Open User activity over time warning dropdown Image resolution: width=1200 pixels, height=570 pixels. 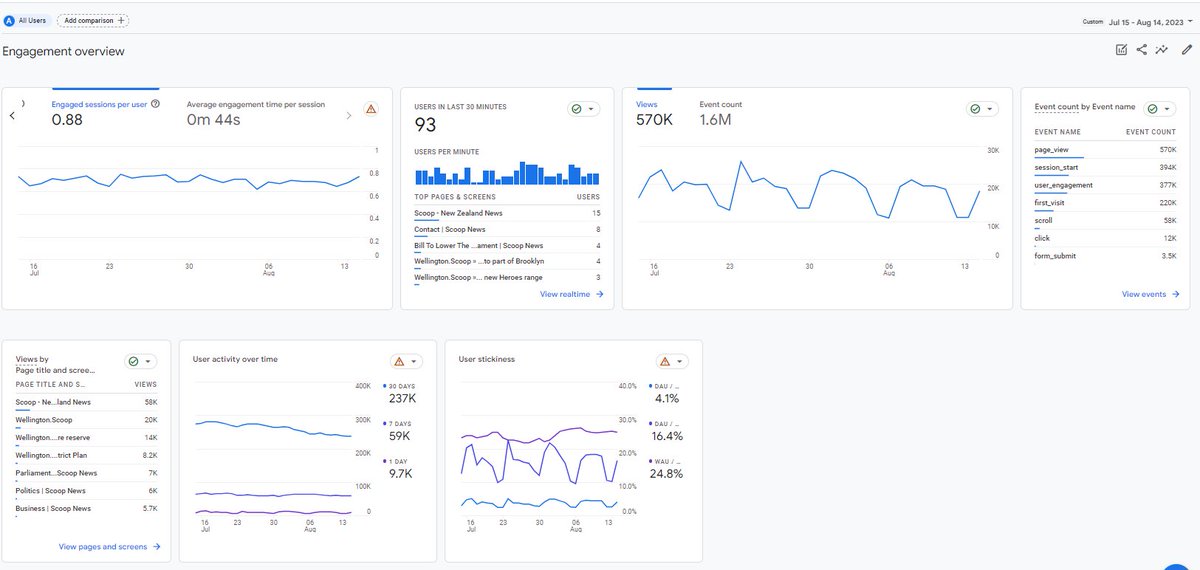pyautogui.click(x=406, y=362)
